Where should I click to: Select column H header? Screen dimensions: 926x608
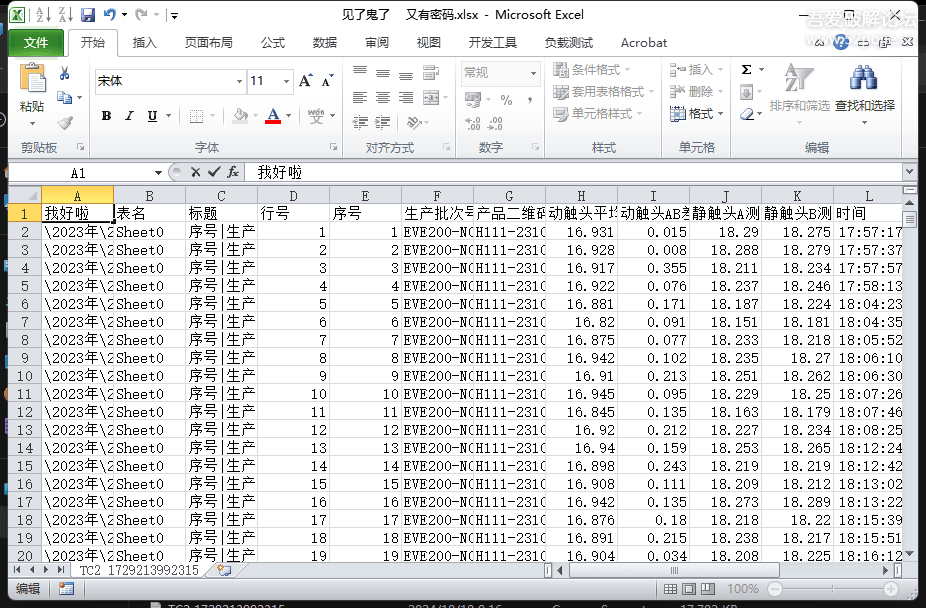click(581, 195)
